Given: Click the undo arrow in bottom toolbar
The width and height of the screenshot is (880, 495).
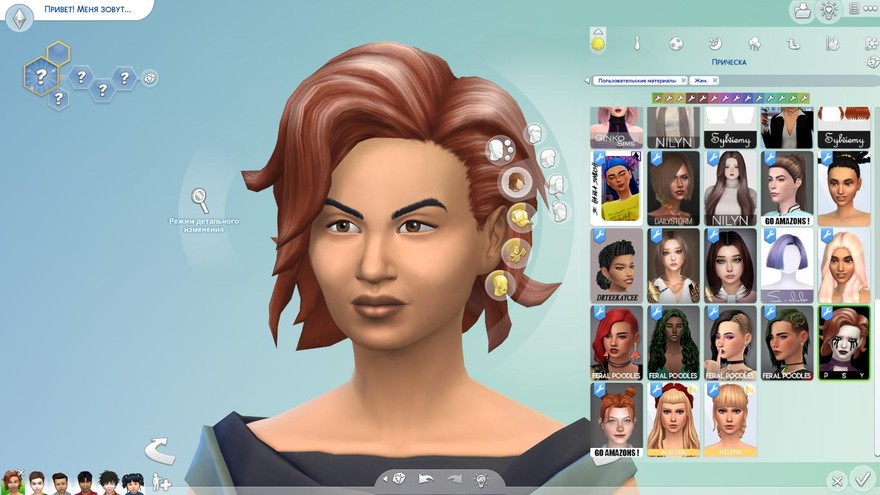Looking at the screenshot, I should [427, 479].
